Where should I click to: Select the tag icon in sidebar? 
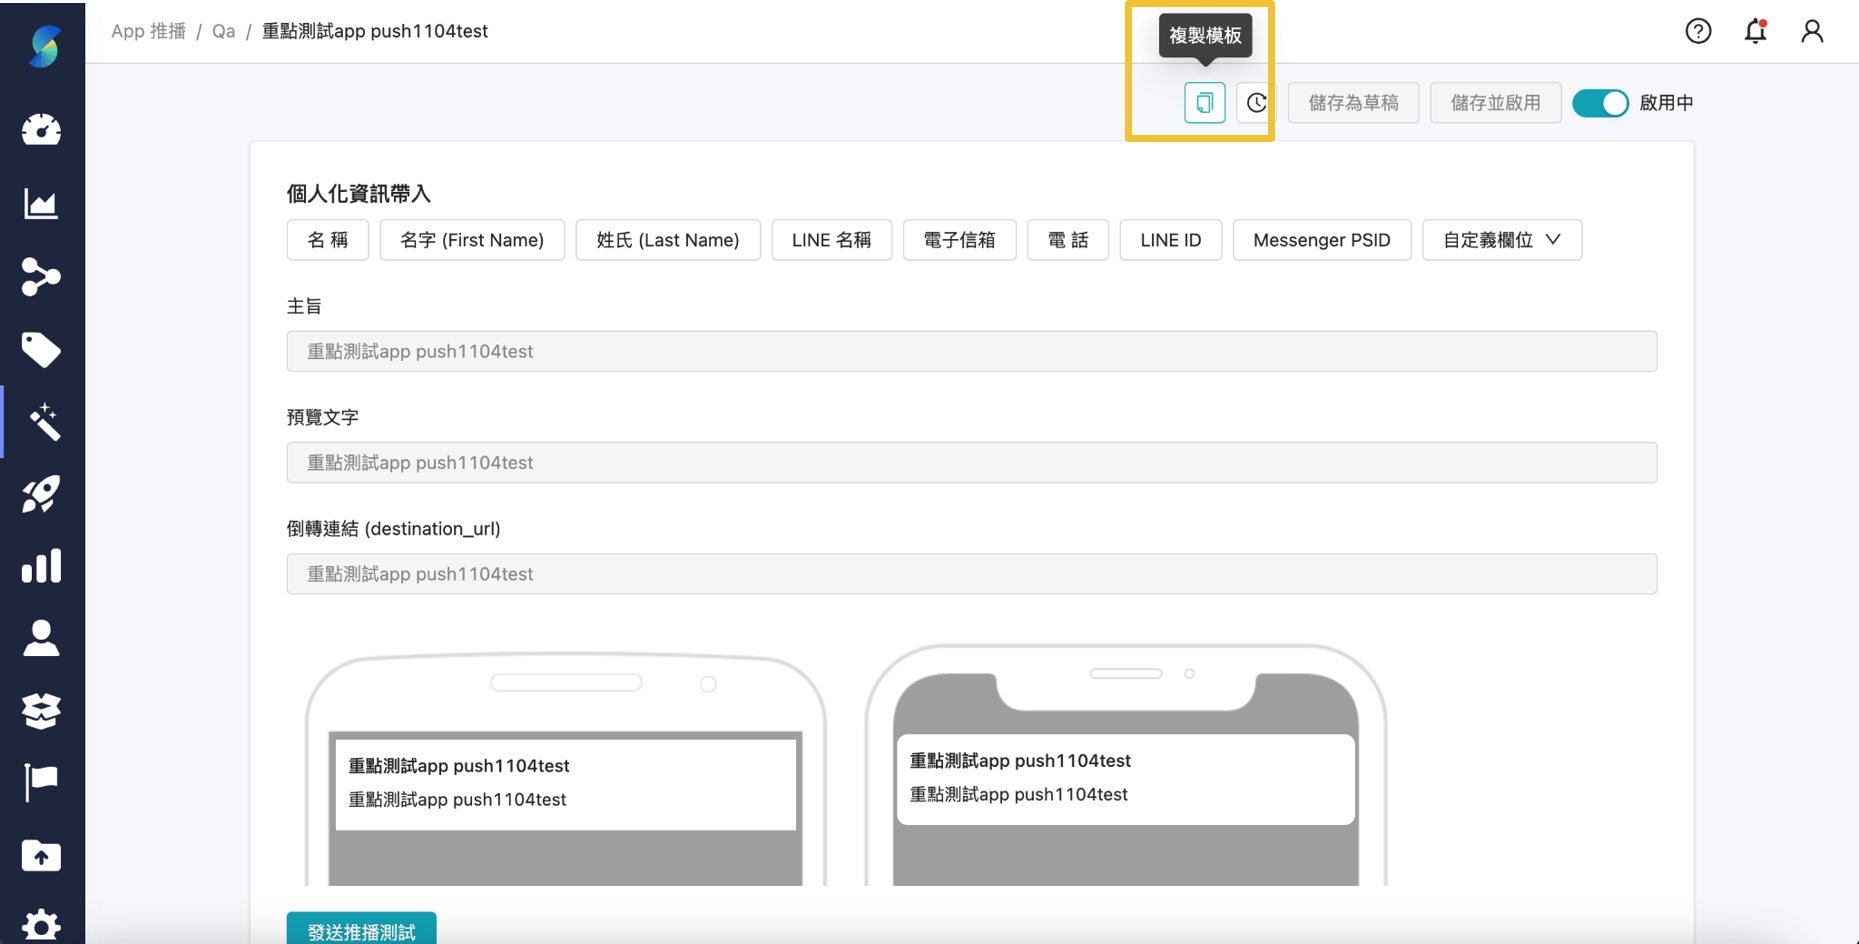click(x=41, y=350)
